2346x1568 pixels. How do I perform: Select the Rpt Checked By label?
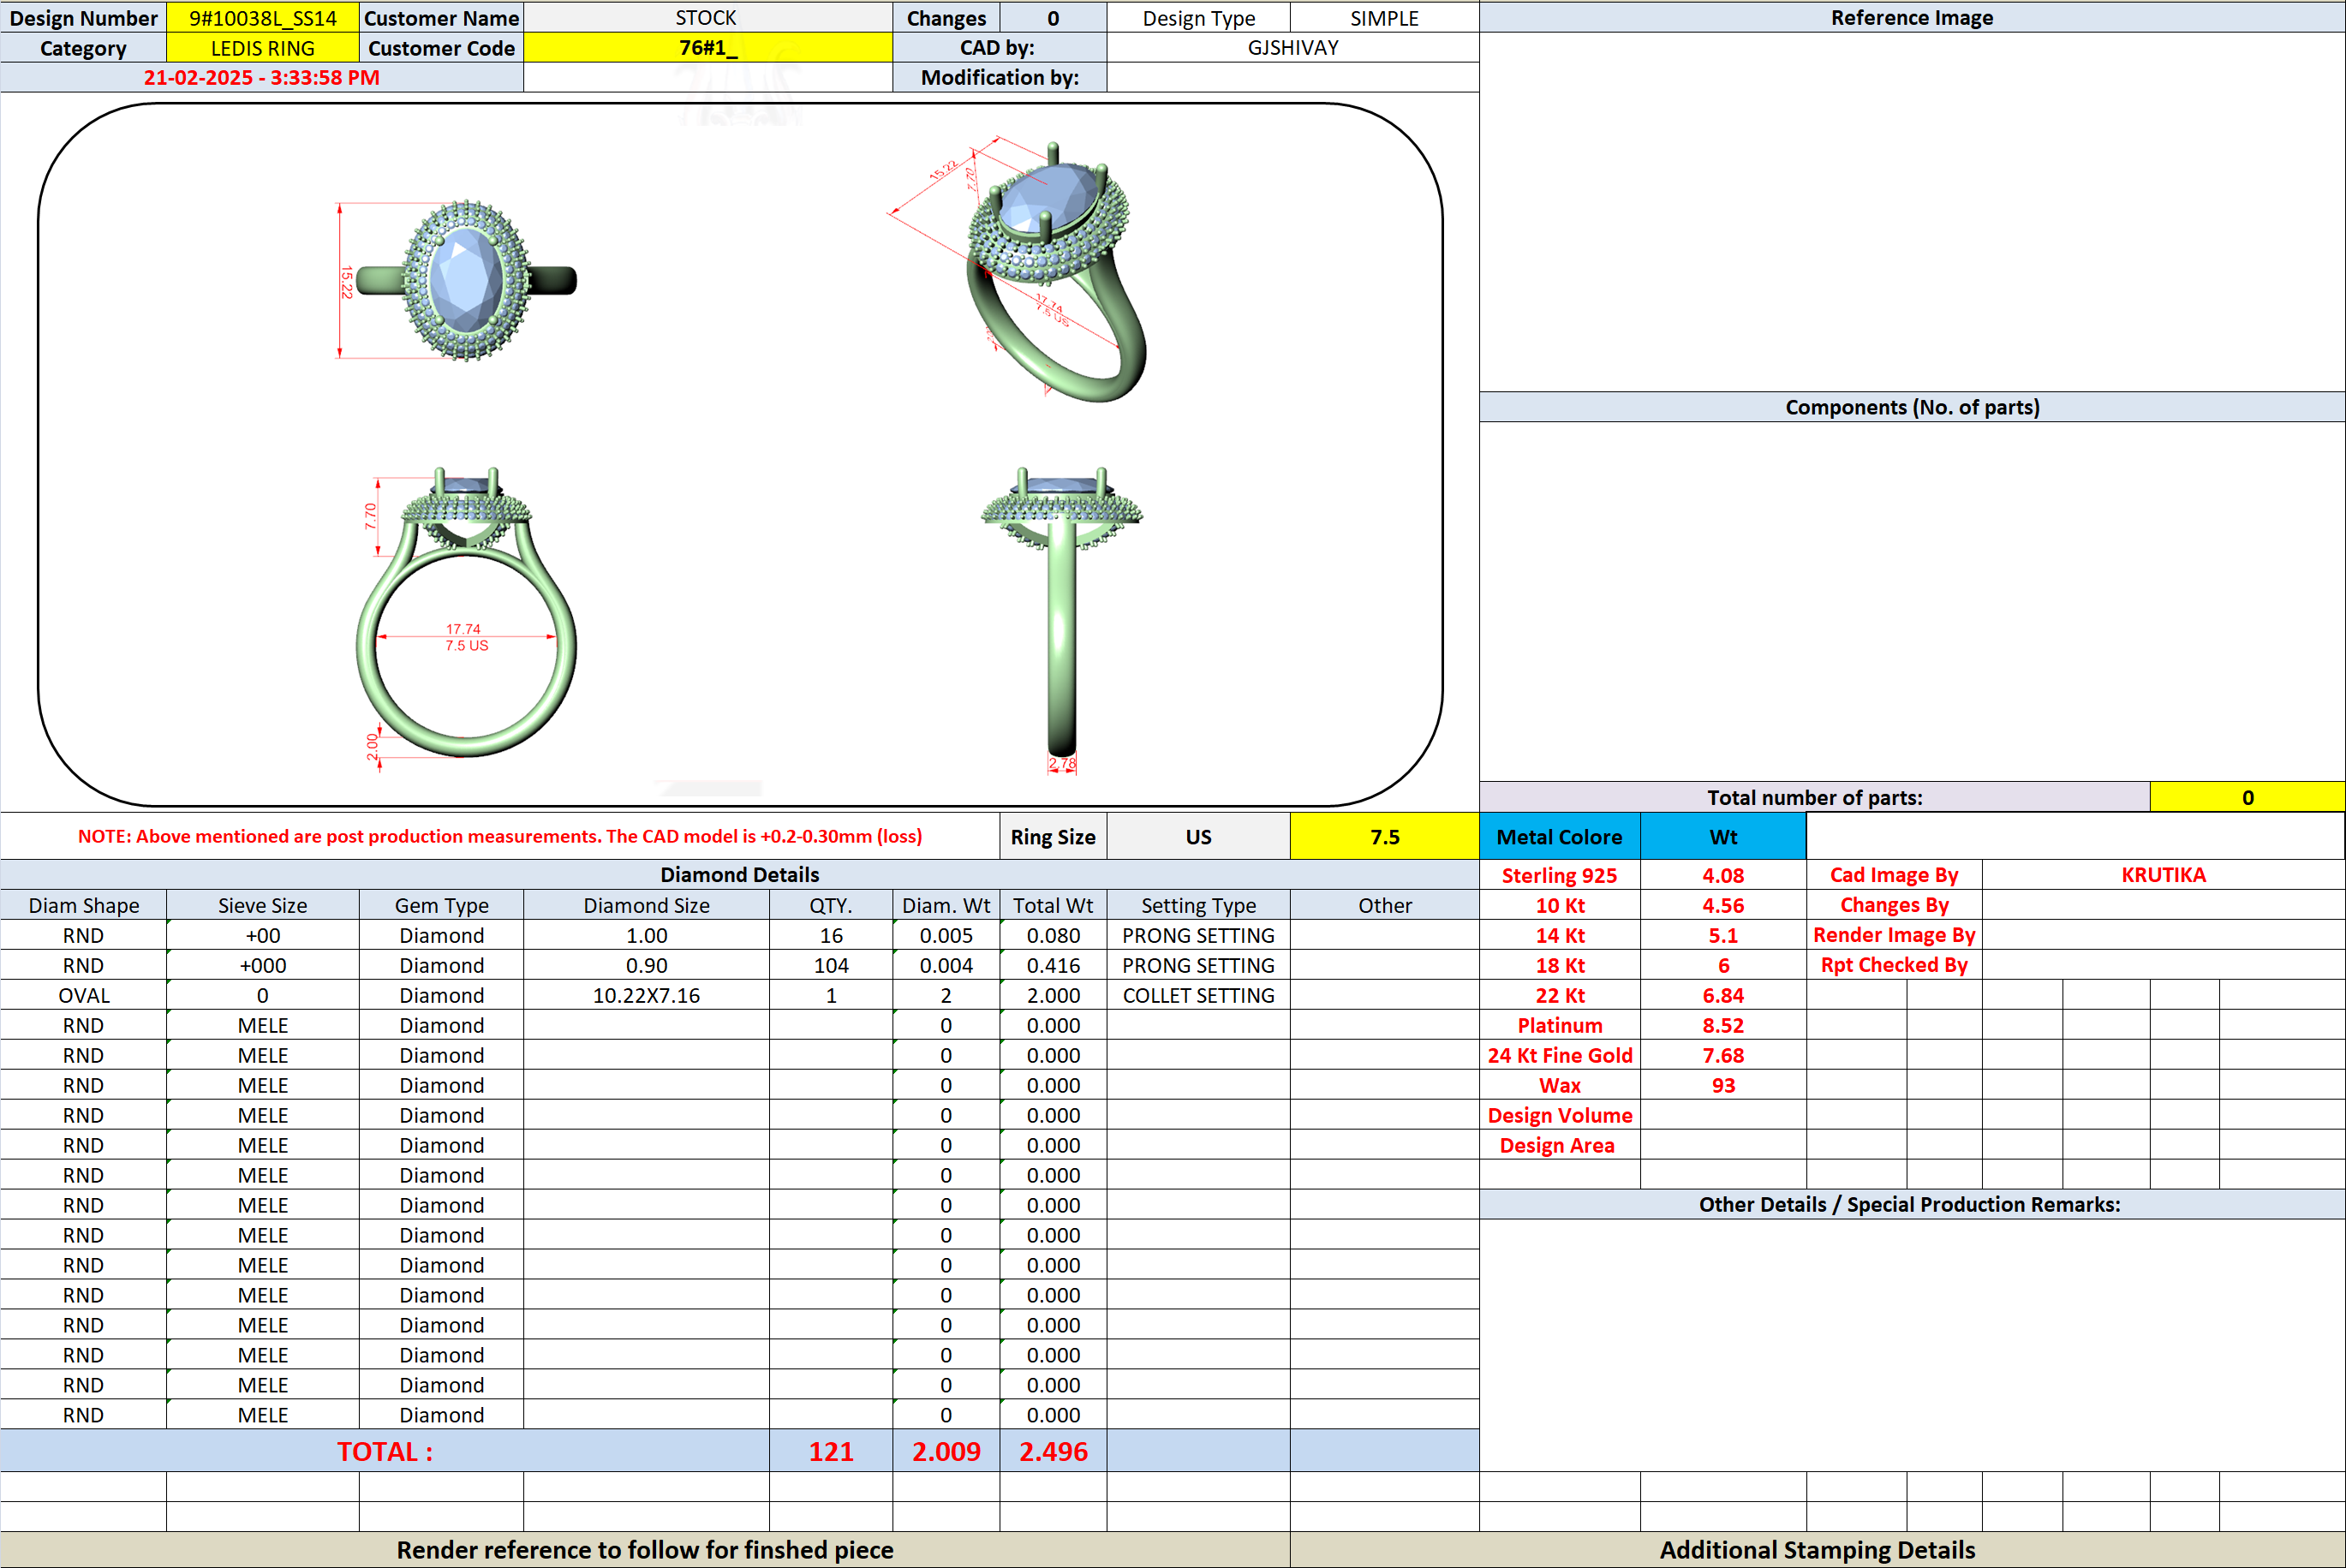tap(1894, 965)
